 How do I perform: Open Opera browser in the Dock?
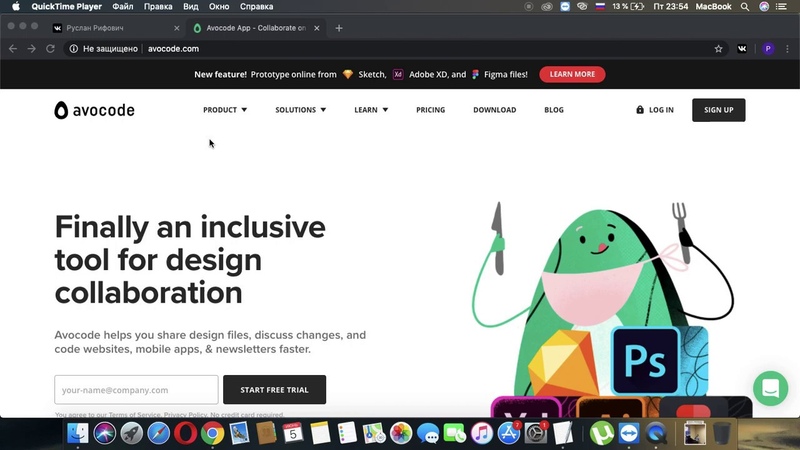coord(186,433)
